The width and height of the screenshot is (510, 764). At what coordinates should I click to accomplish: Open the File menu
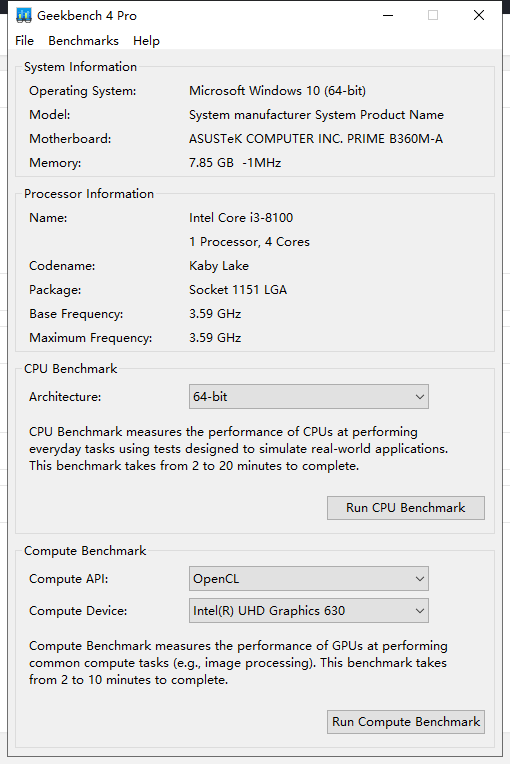24,41
